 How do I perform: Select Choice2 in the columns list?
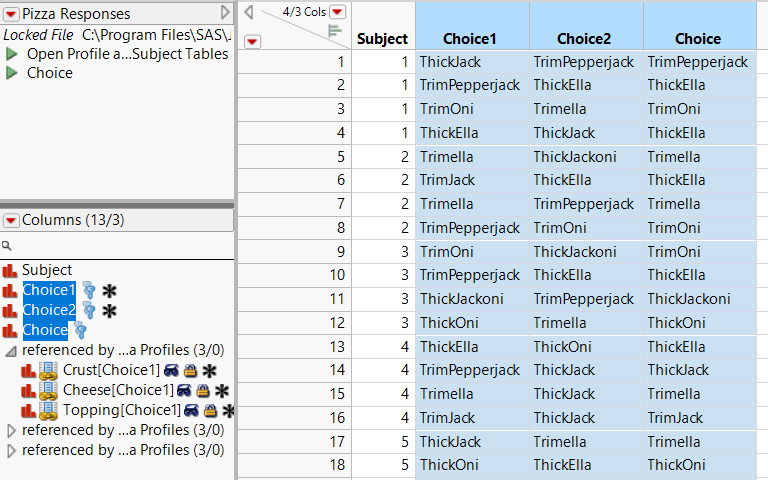pyautogui.click(x=49, y=310)
